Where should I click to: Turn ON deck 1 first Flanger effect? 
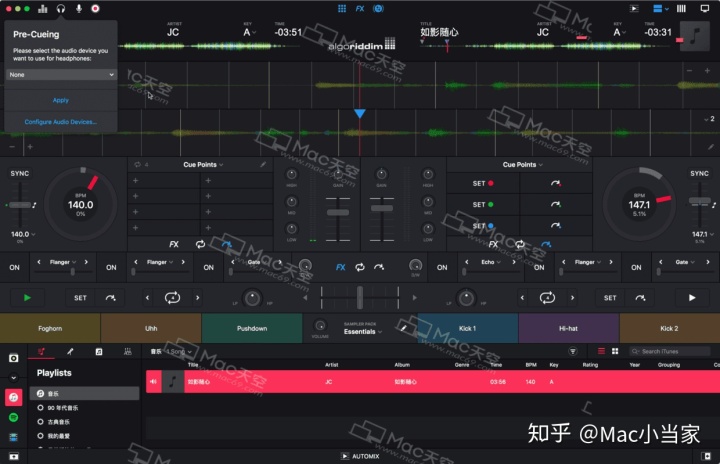coord(14,267)
